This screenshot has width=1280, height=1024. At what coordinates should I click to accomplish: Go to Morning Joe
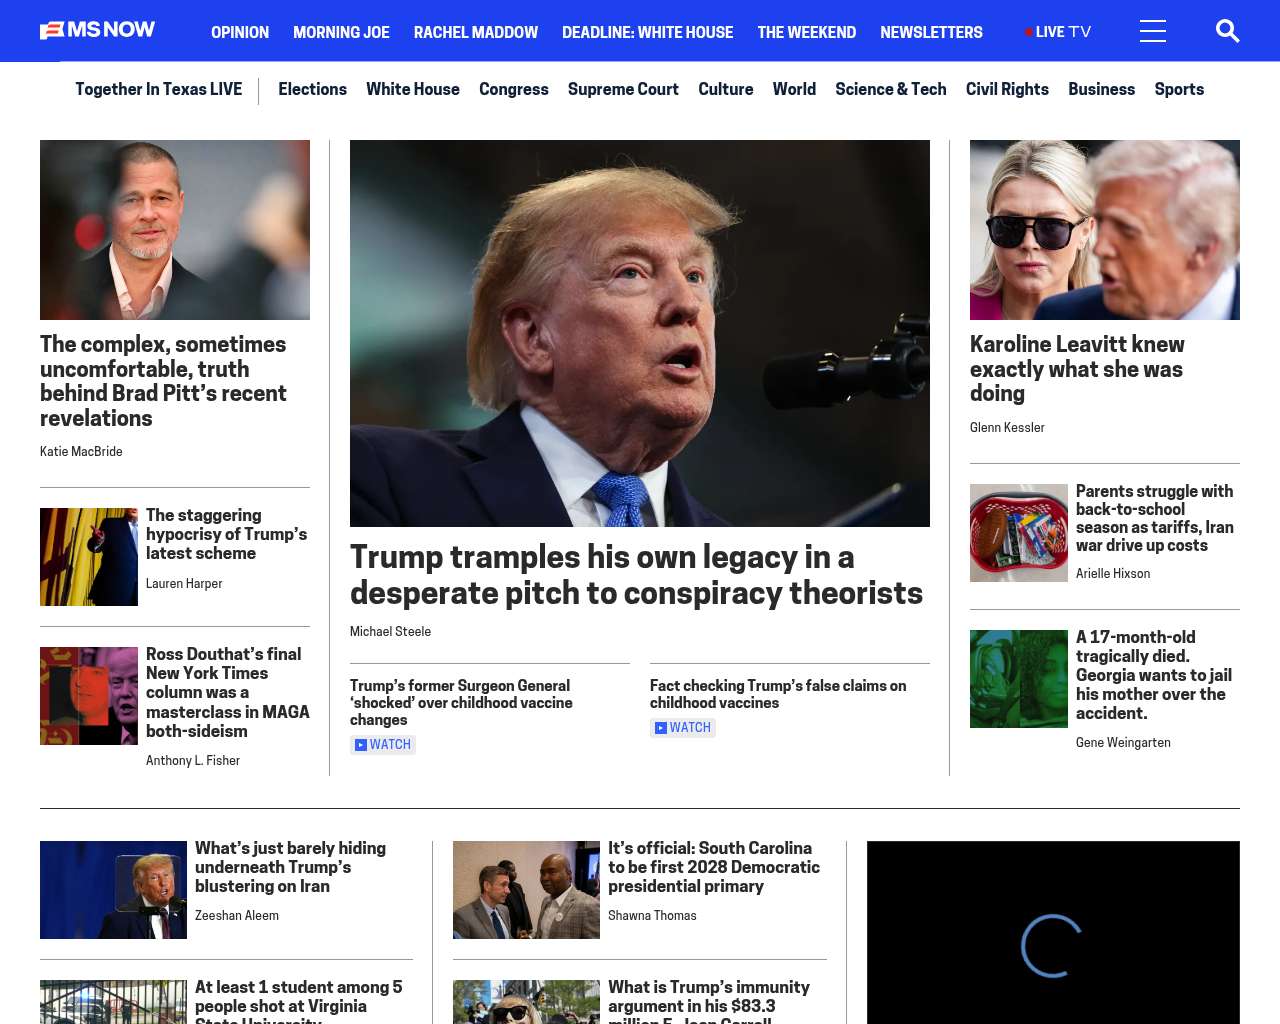[x=341, y=32]
